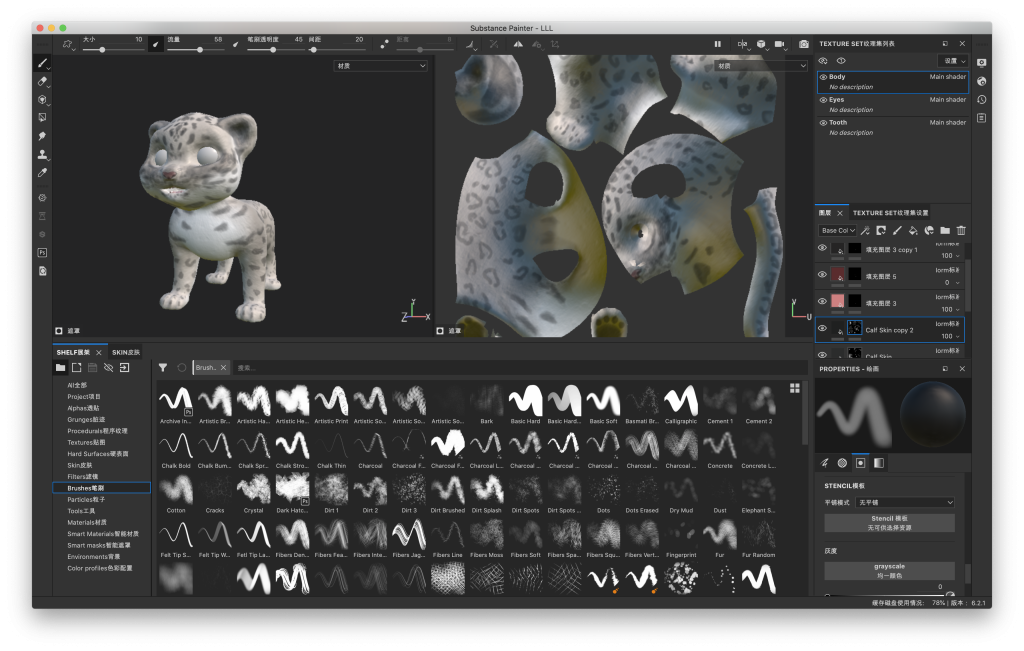This screenshot has height=651, width=1024.
Task: Hide layer 填充图层 5
Action: (822, 274)
